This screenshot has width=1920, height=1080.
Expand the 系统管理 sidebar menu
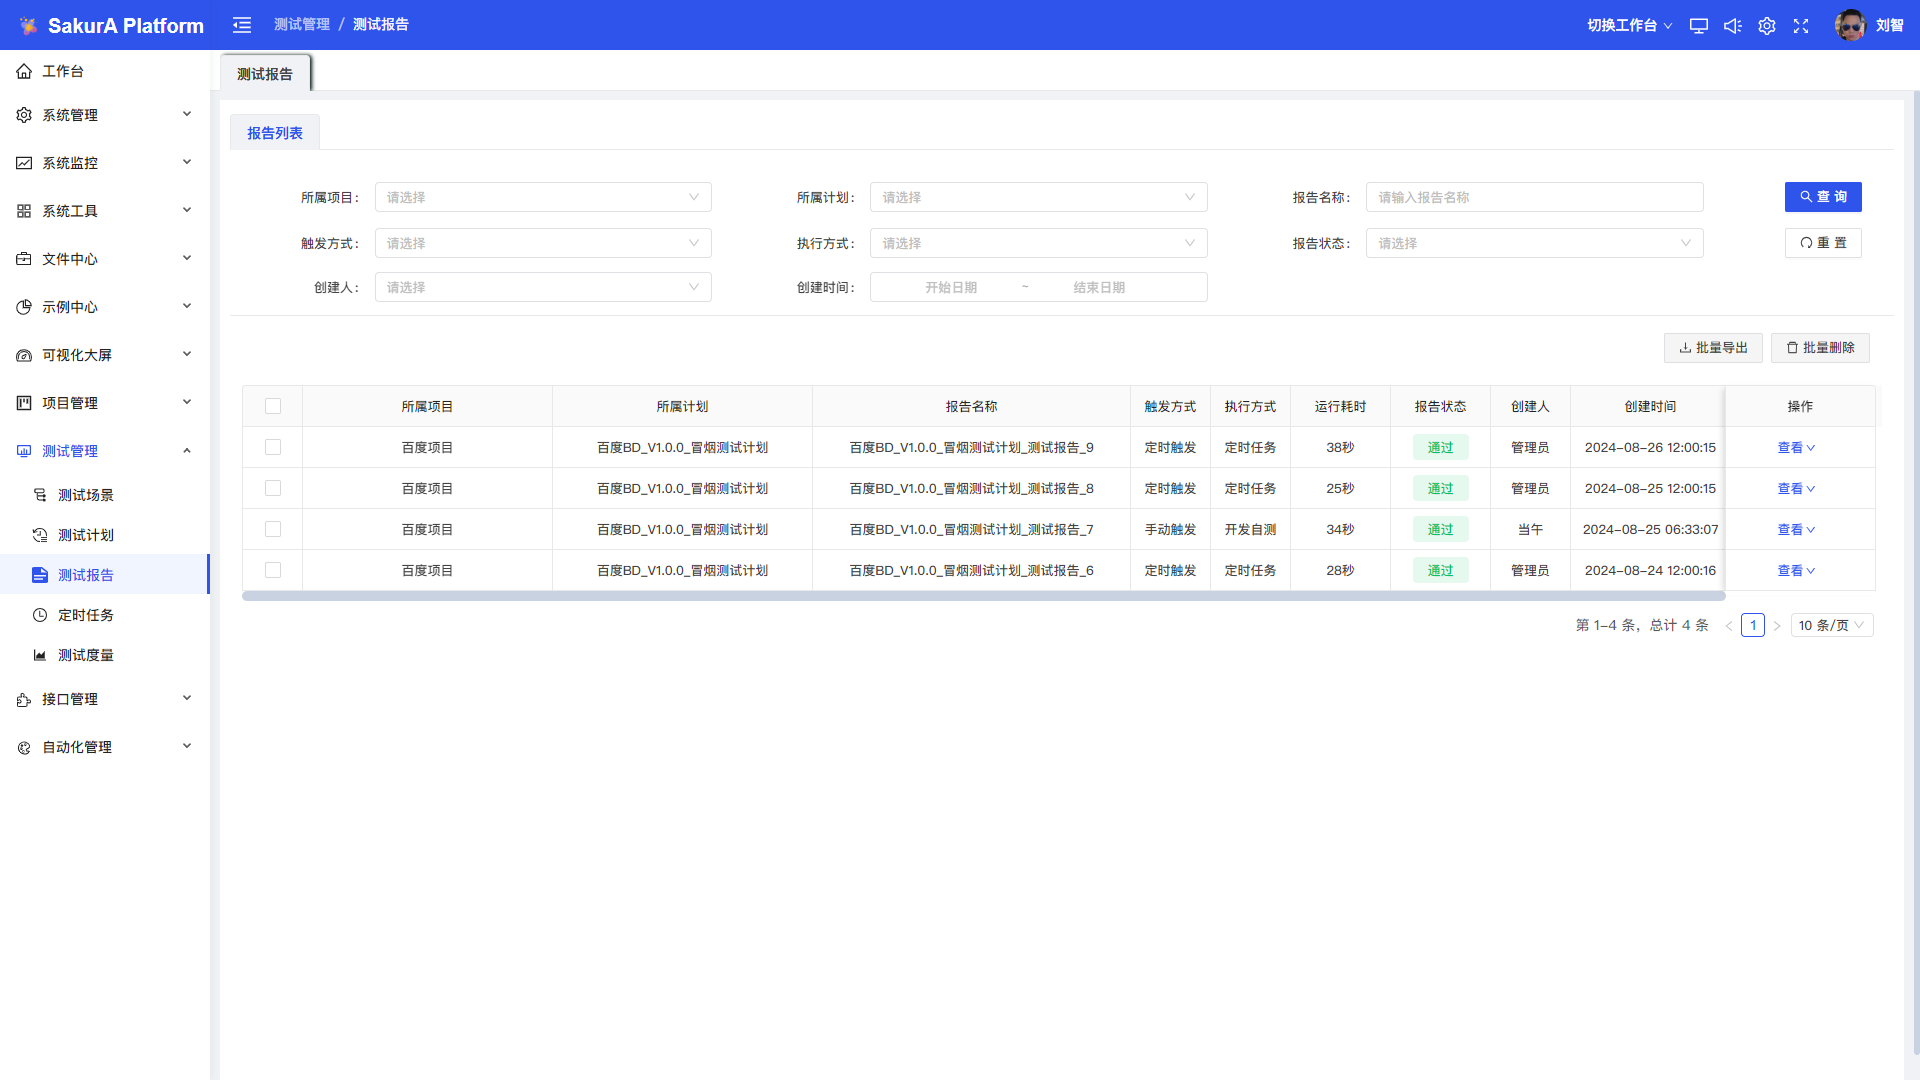coord(105,115)
